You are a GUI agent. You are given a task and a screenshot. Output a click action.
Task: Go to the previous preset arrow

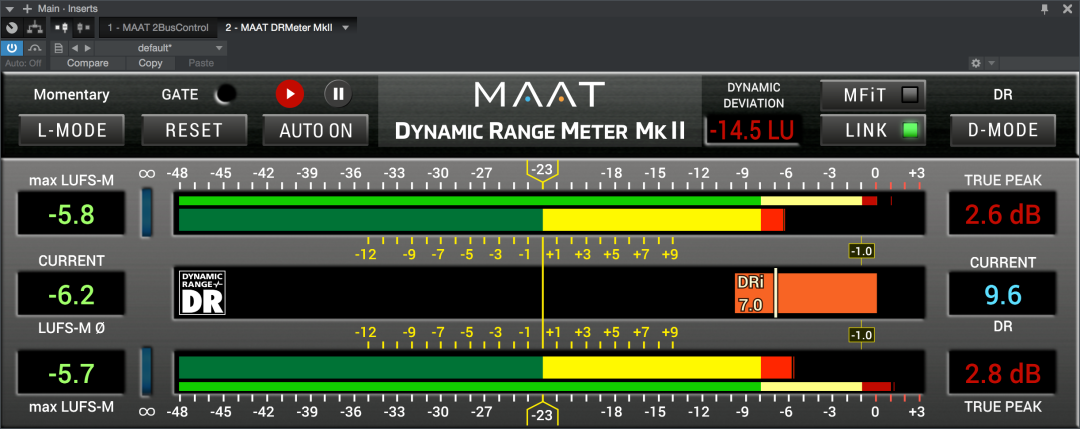75,48
